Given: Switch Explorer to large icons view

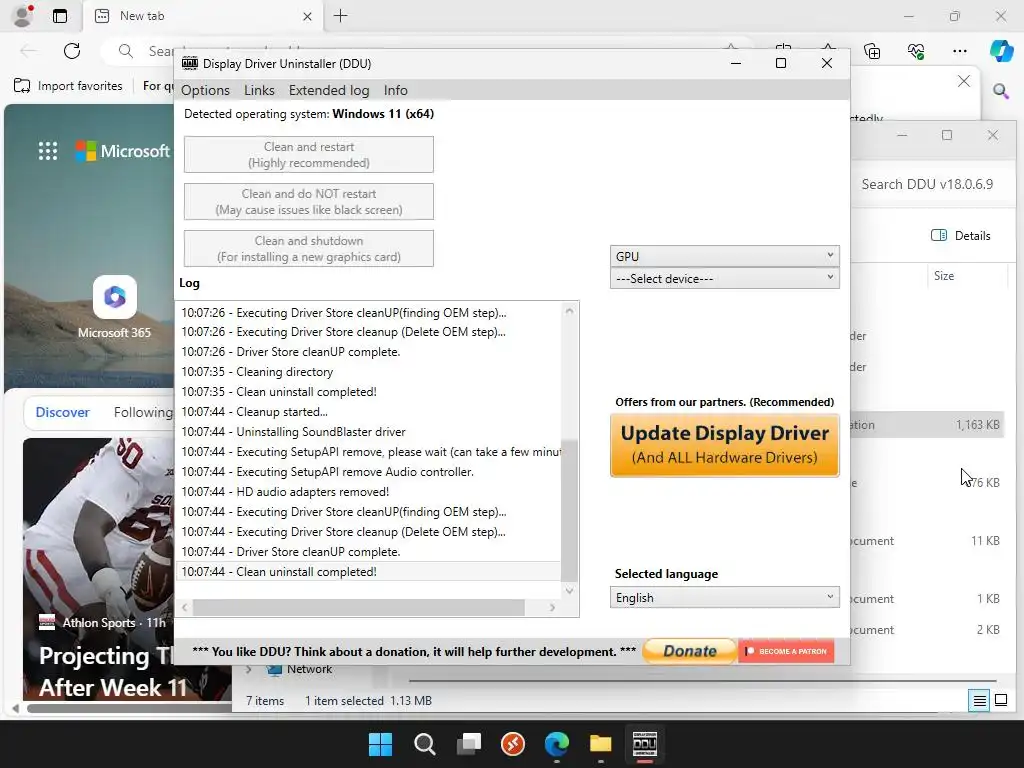Looking at the screenshot, I should point(1000,701).
